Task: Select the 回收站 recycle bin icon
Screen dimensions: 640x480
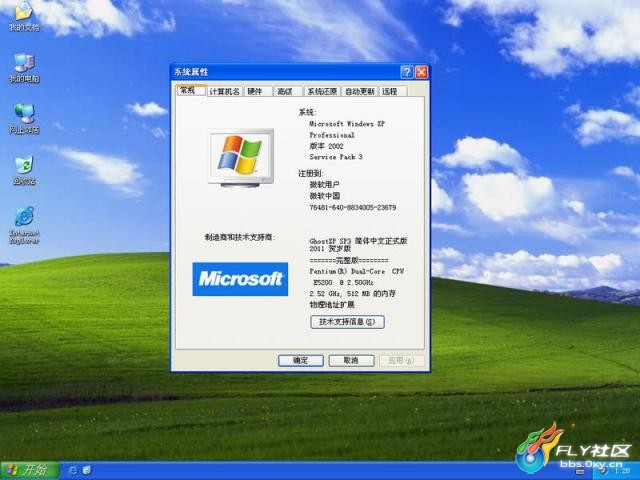Action: tap(24, 170)
